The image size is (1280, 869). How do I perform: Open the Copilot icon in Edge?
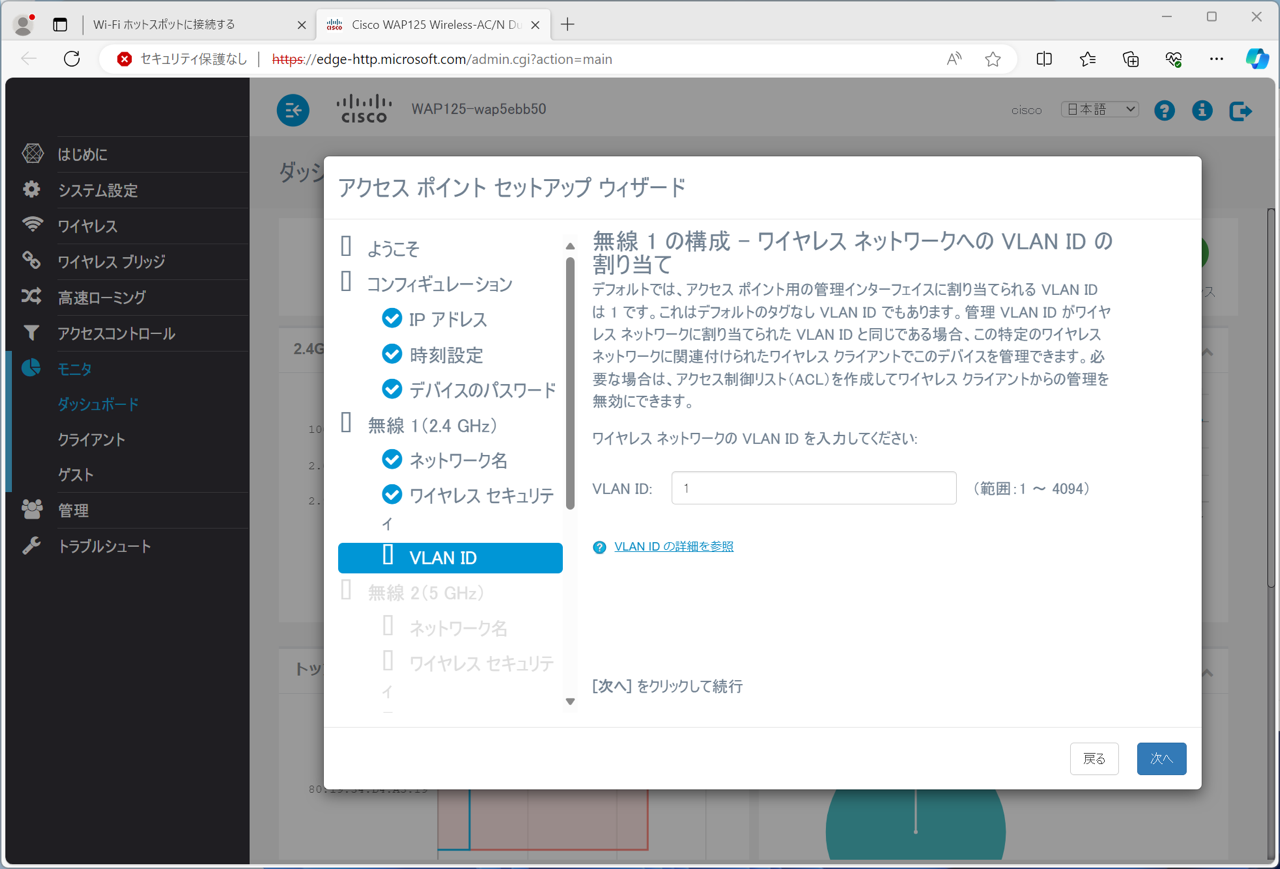point(1257,59)
